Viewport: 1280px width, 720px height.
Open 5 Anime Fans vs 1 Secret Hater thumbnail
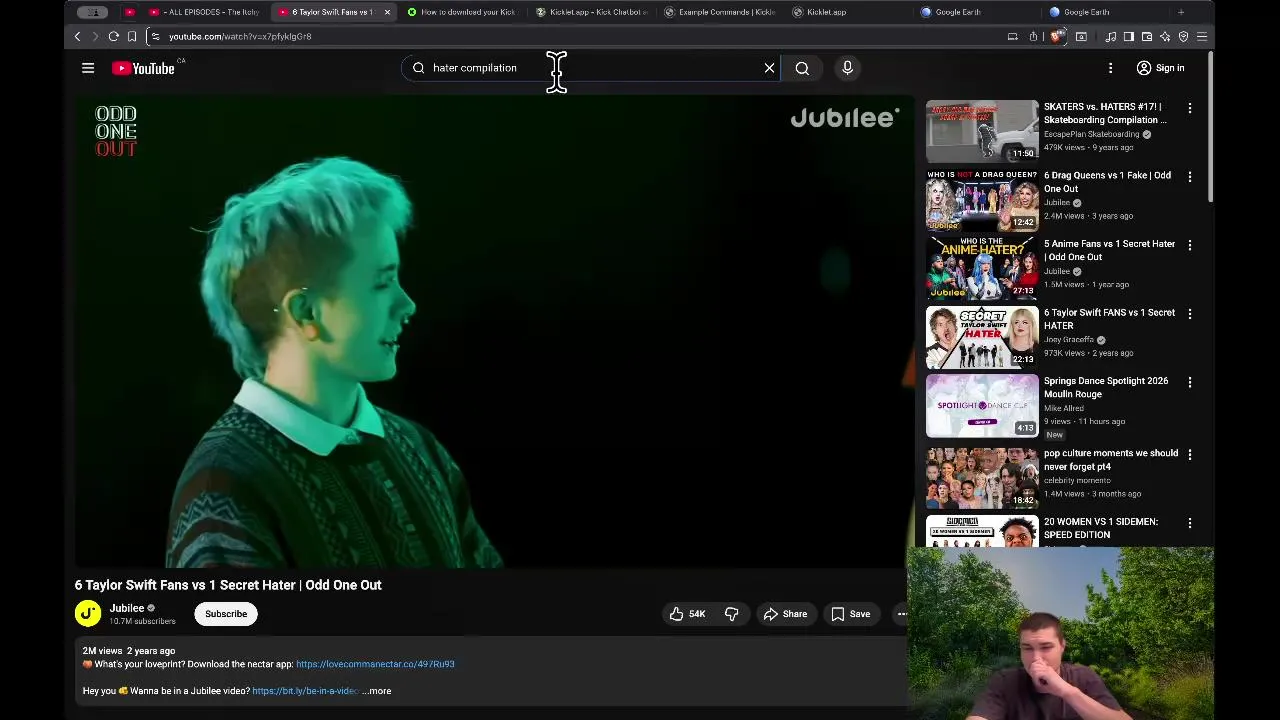click(x=982, y=268)
